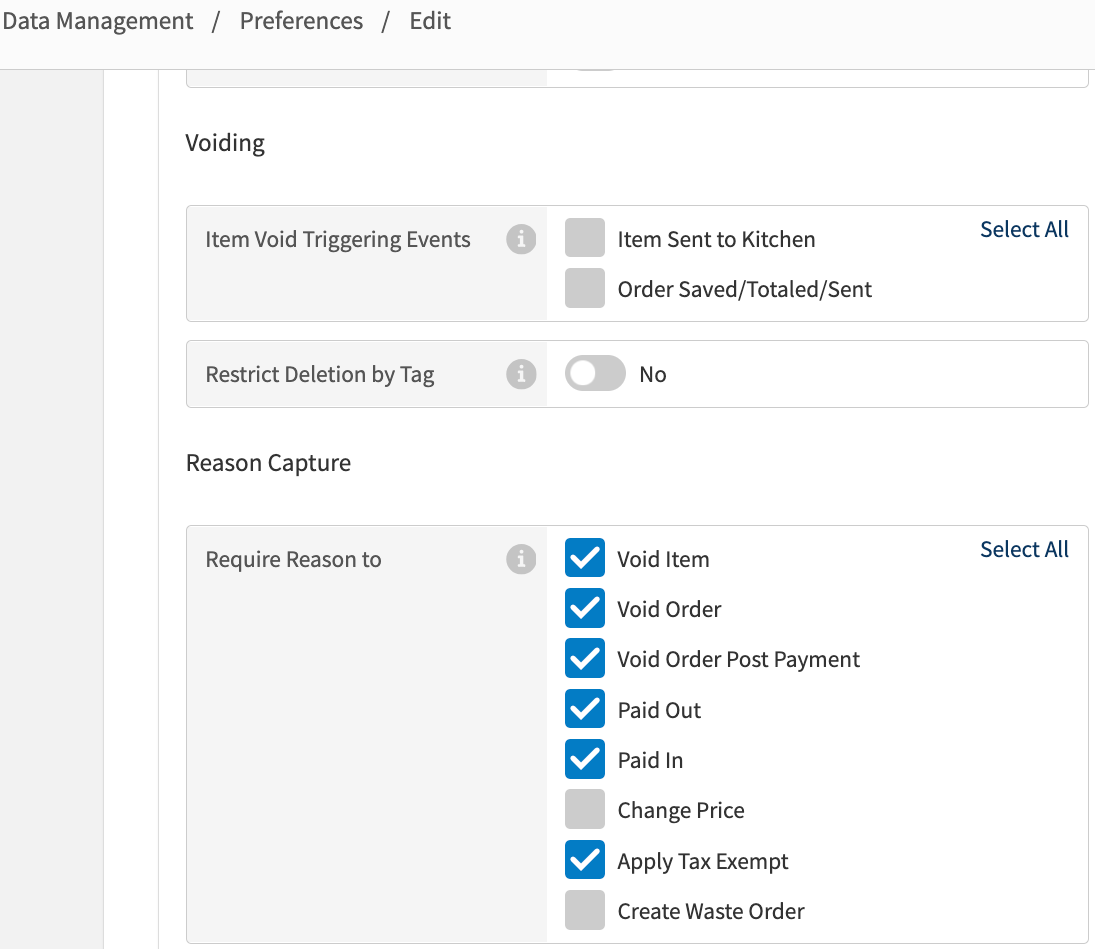Check the Order Saved/Totaled/Sent option
Viewport: 1095px width, 949px height.
click(x=585, y=289)
